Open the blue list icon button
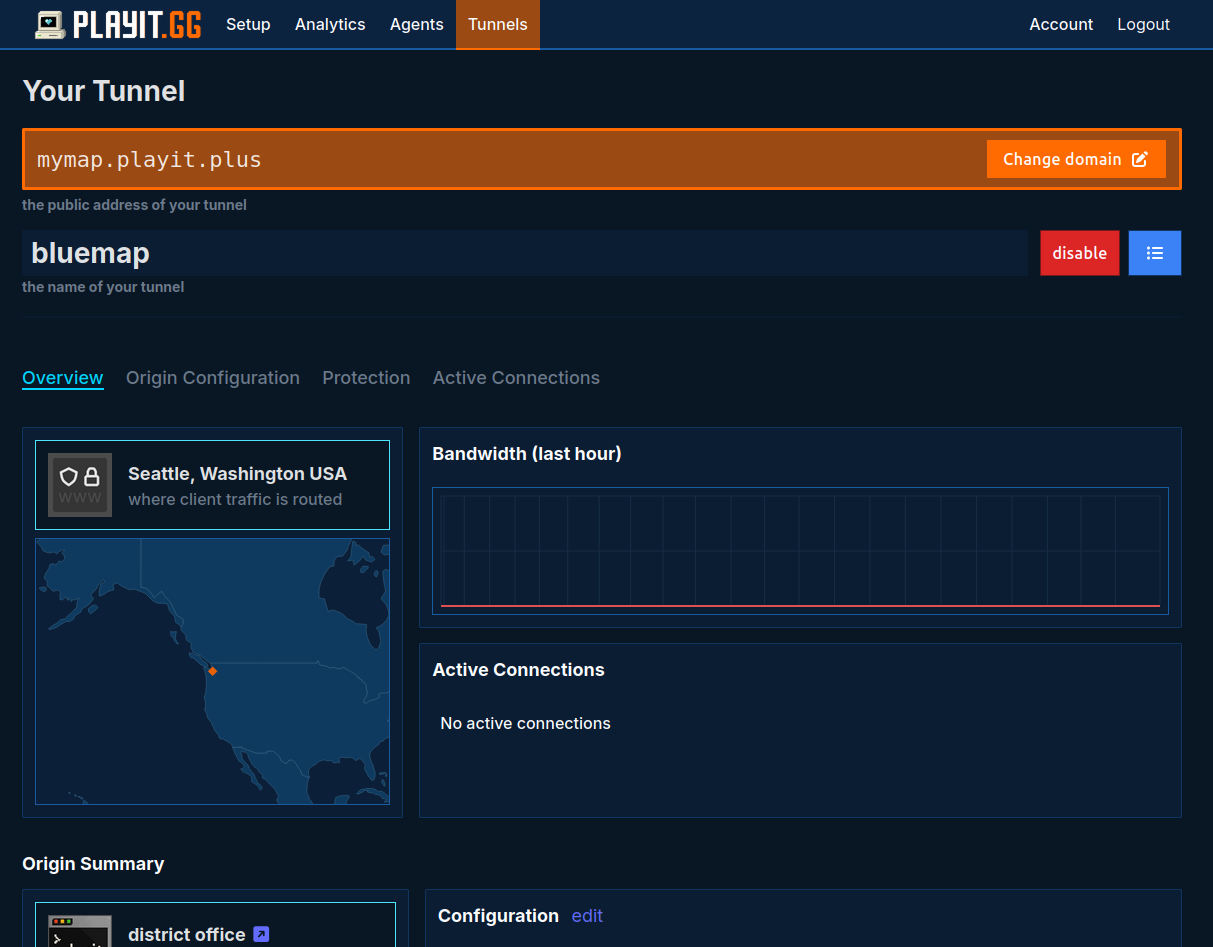The image size is (1213, 947). click(1155, 253)
